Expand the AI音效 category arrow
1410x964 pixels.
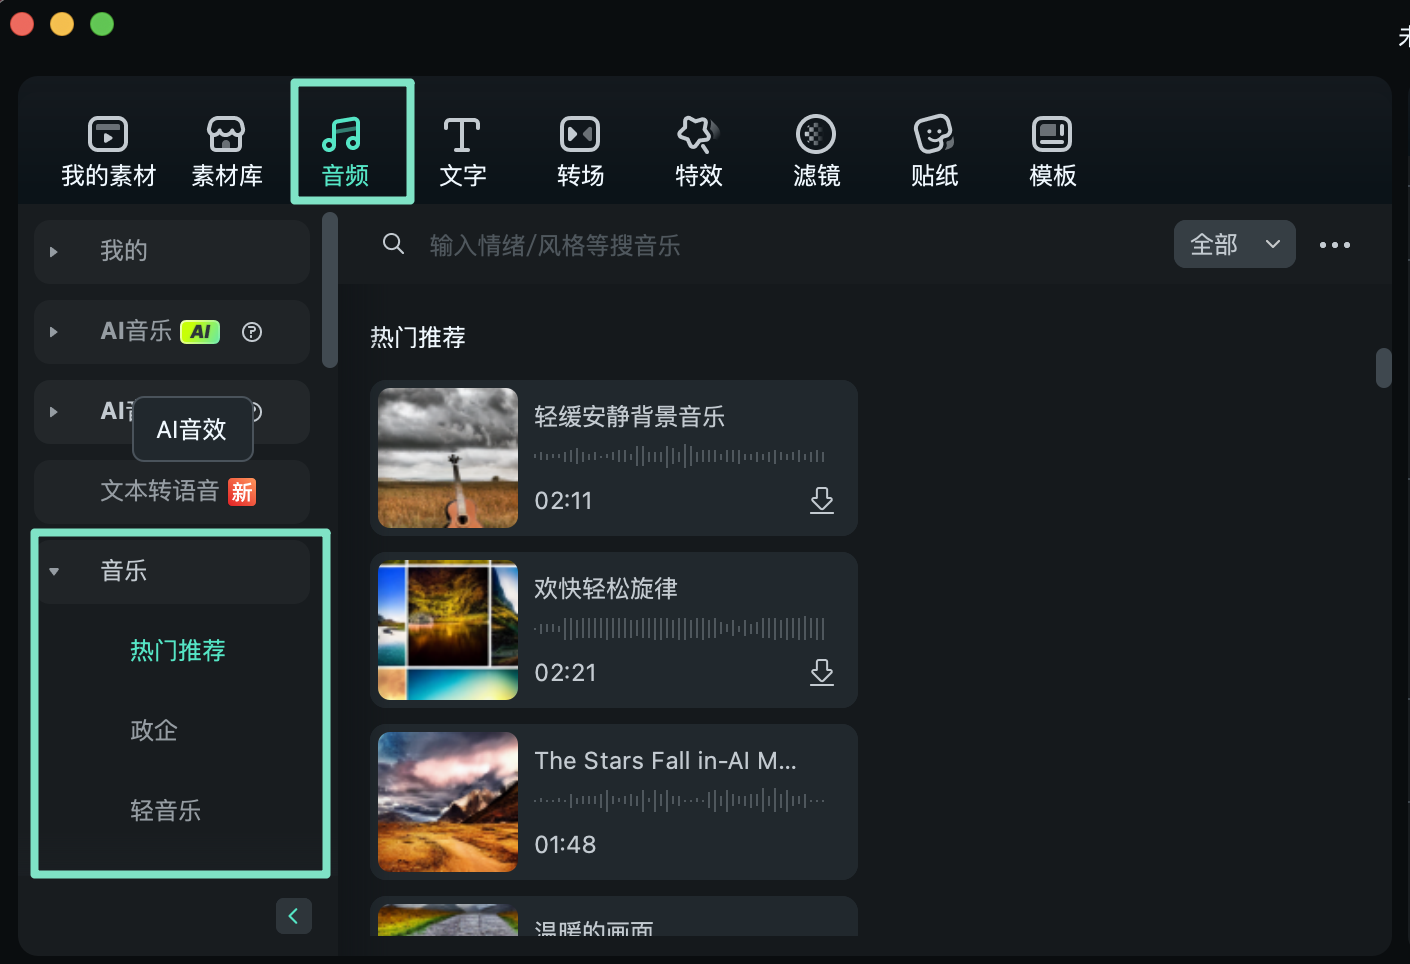pyautogui.click(x=54, y=412)
